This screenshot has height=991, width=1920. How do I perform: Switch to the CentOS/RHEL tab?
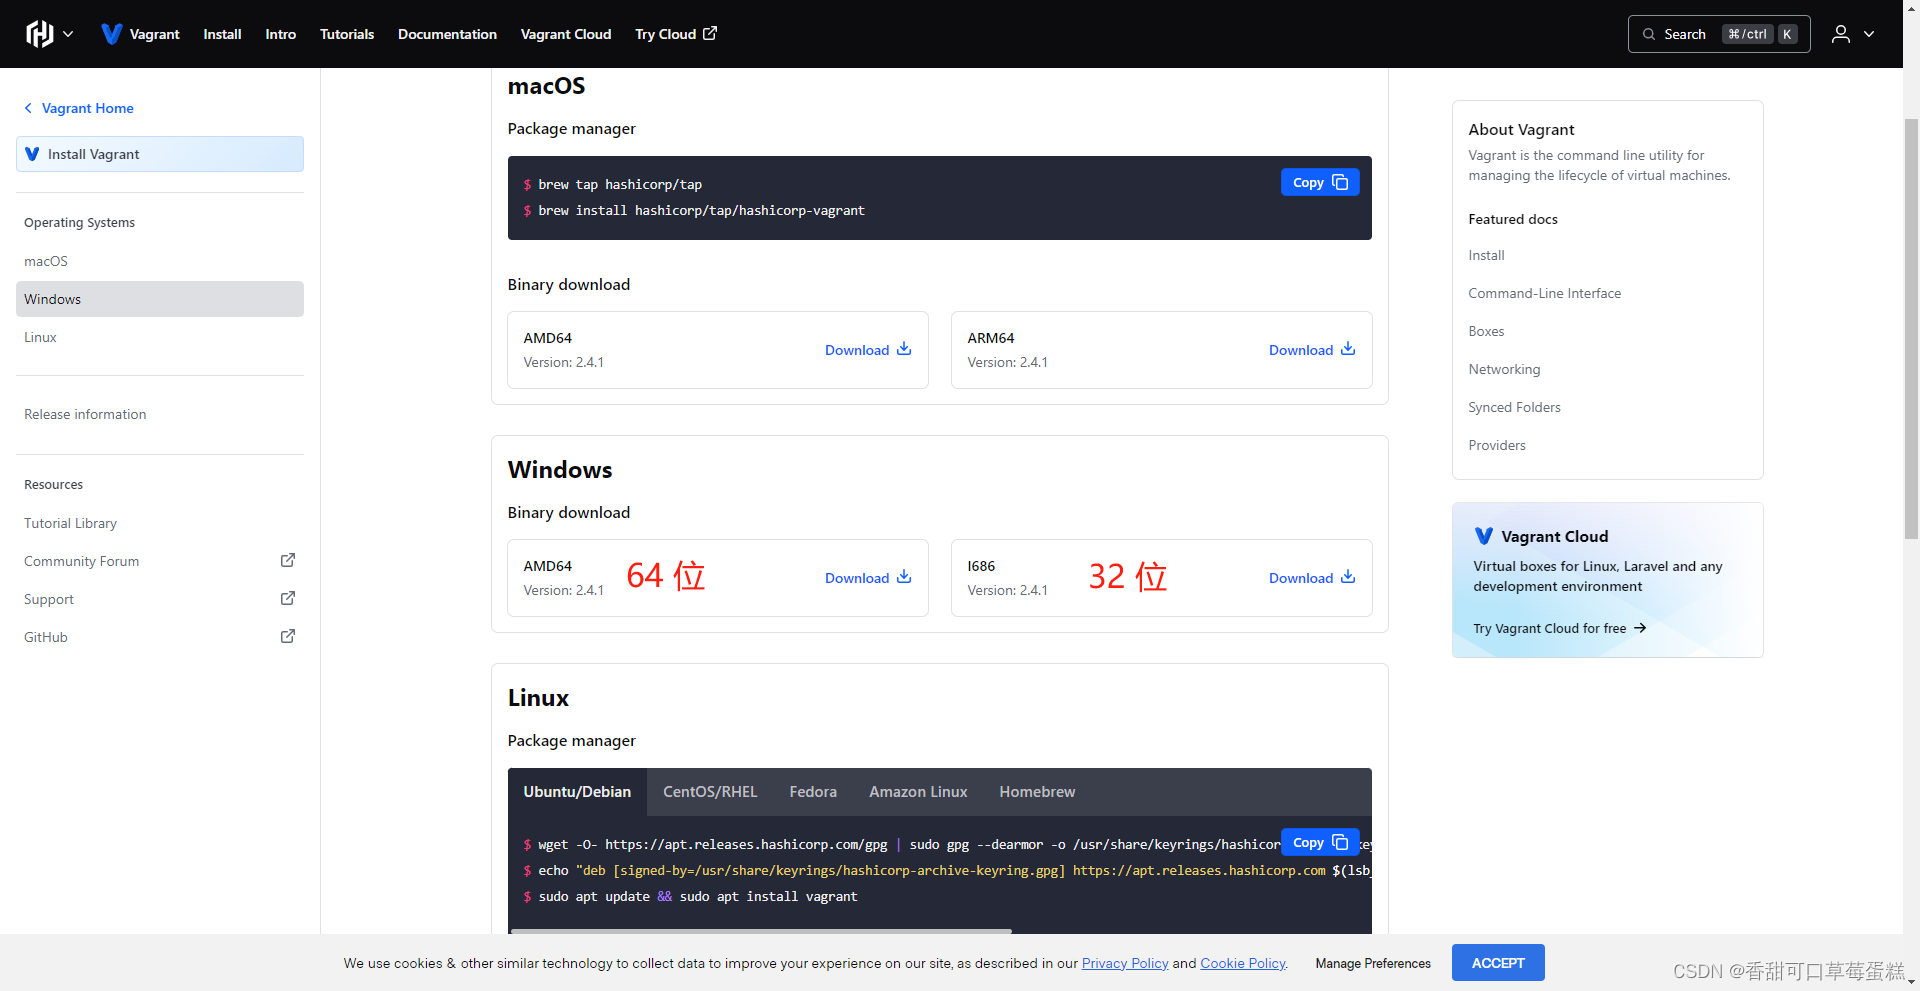pos(710,792)
